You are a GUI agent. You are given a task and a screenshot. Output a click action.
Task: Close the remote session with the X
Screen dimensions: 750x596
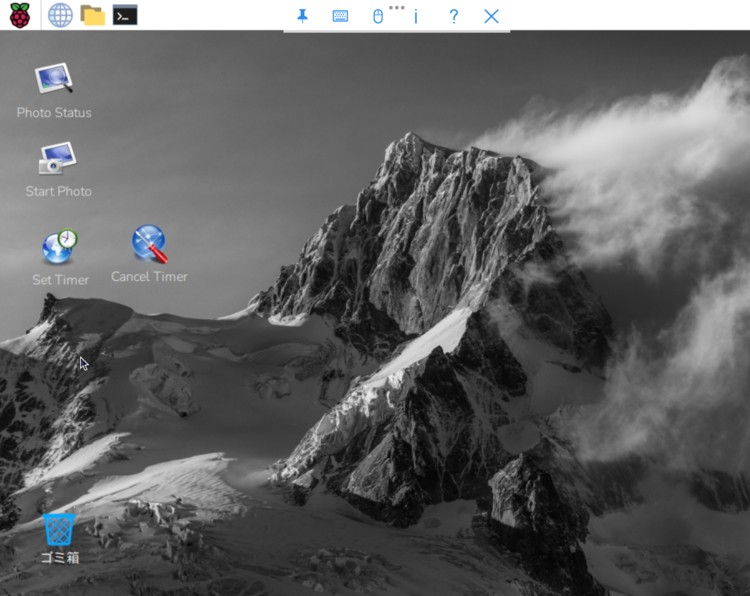[x=491, y=16]
